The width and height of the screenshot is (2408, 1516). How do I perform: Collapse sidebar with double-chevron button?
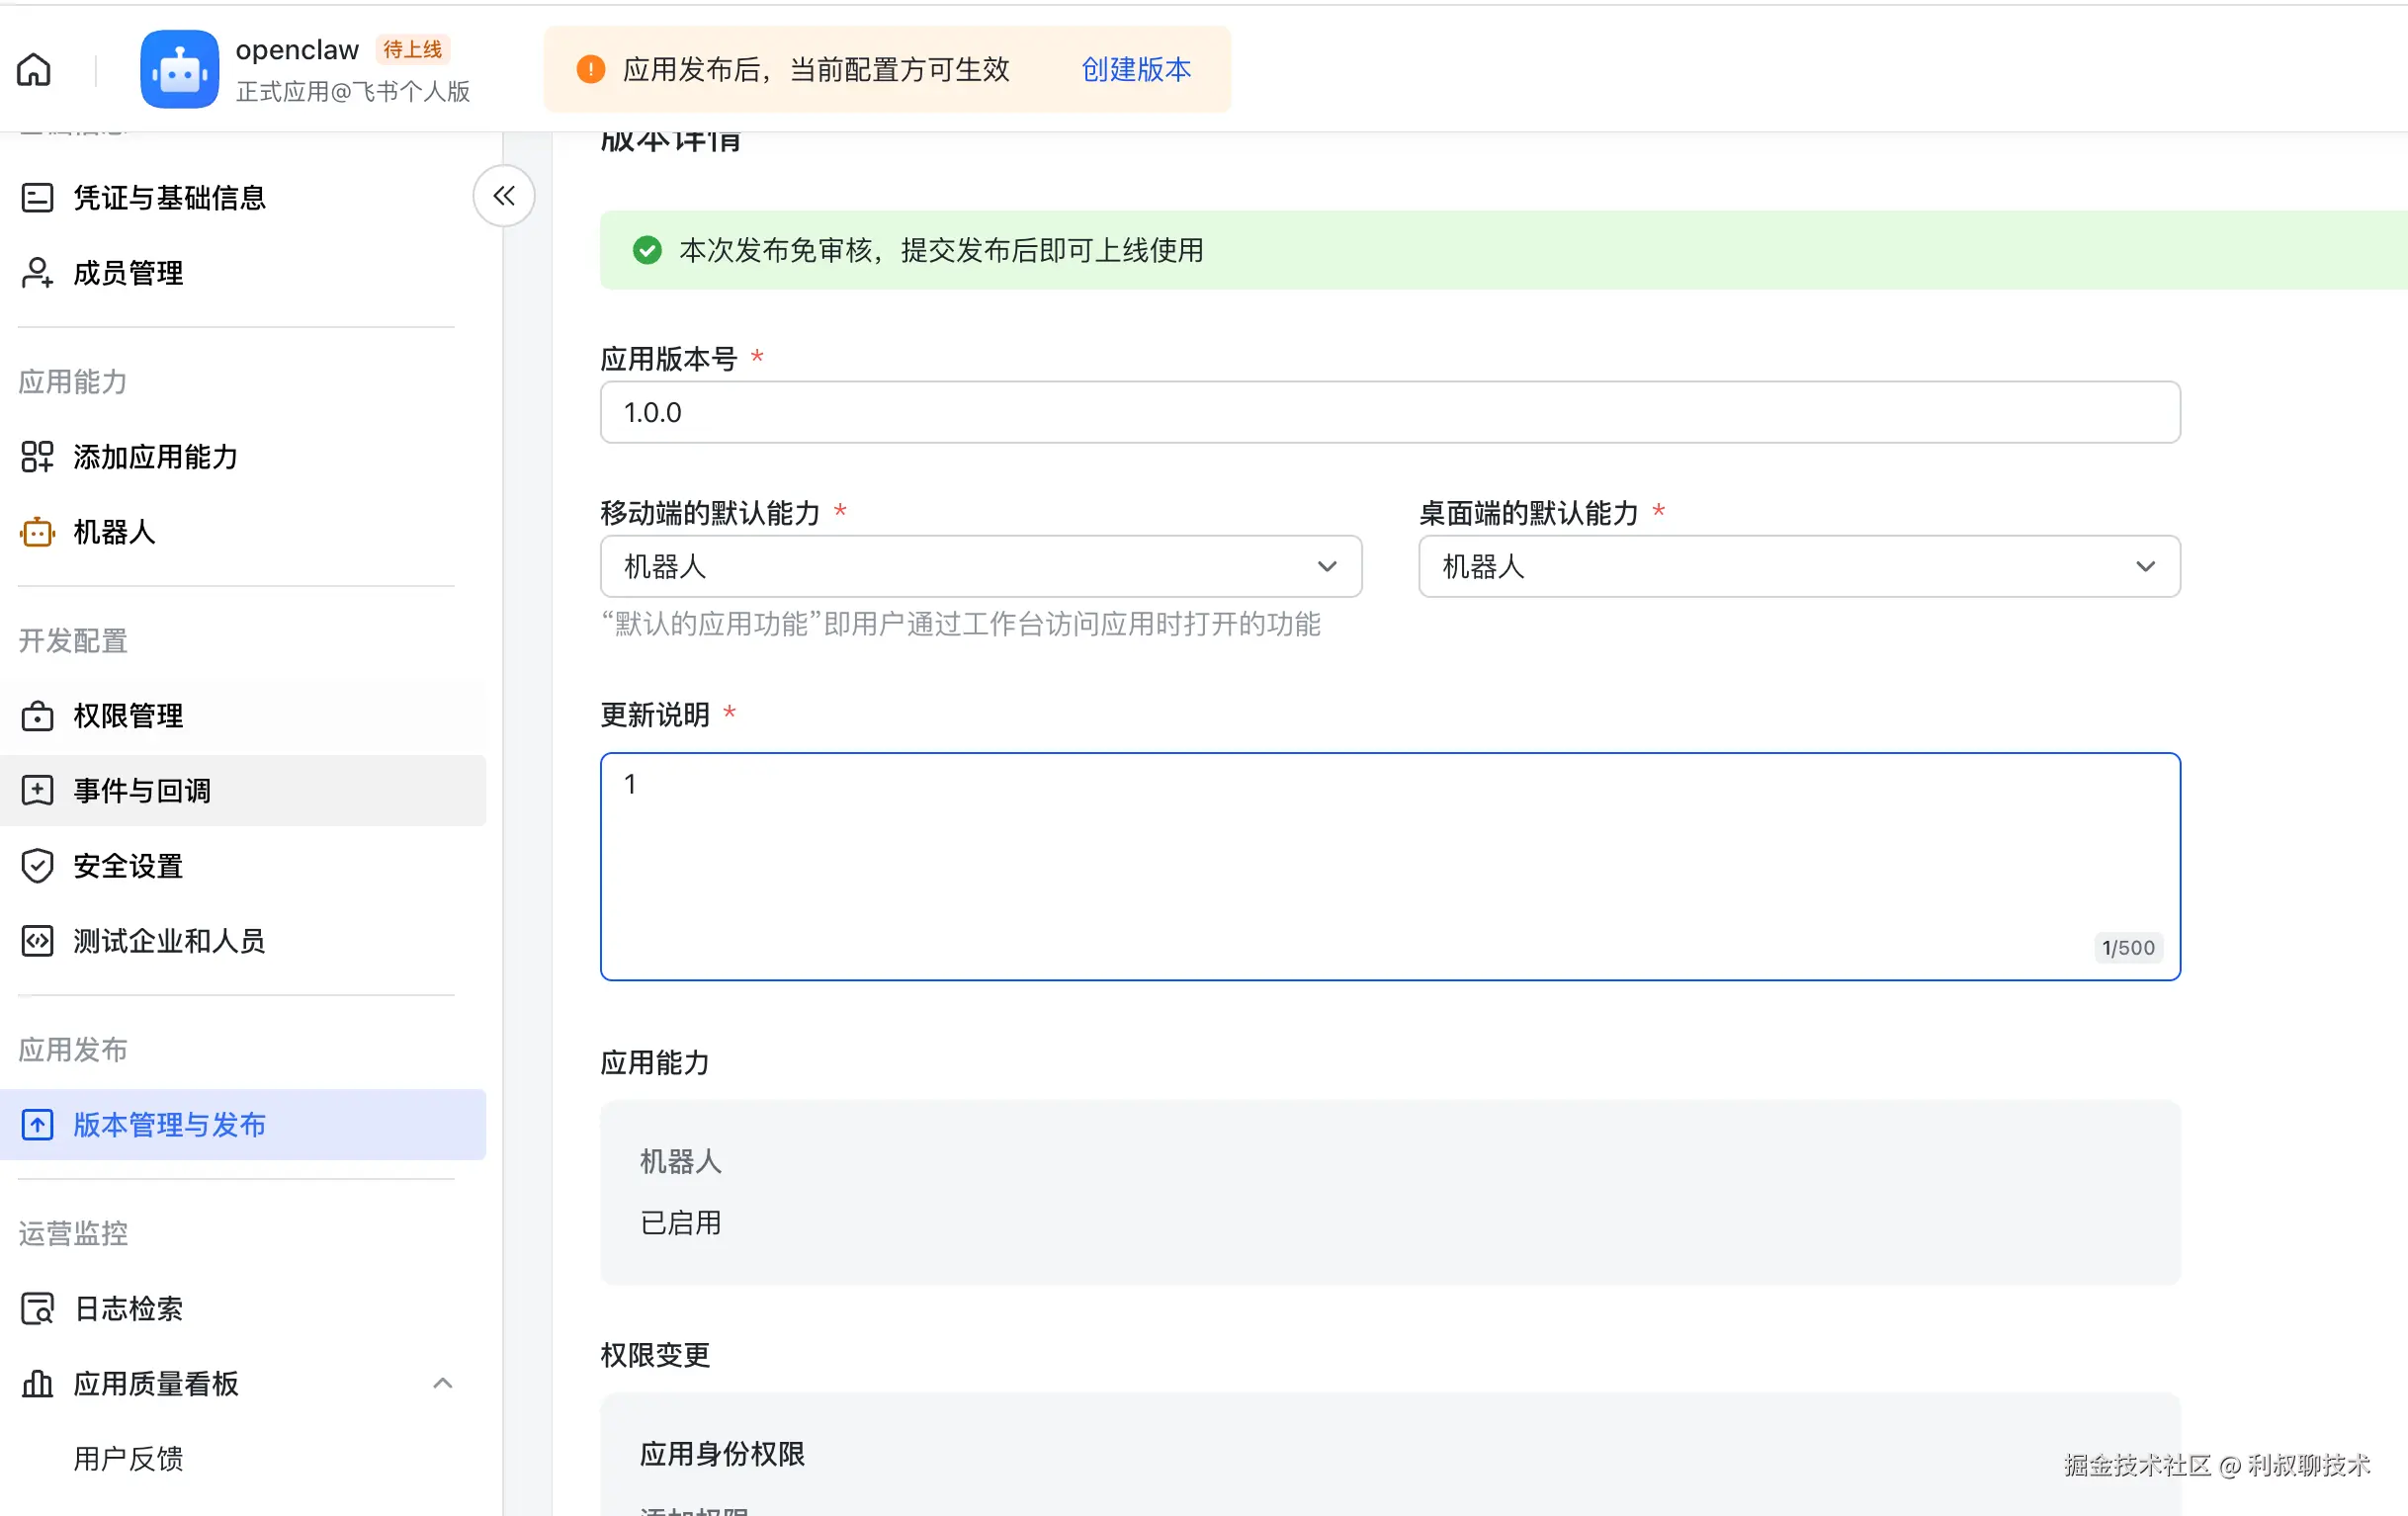[504, 196]
